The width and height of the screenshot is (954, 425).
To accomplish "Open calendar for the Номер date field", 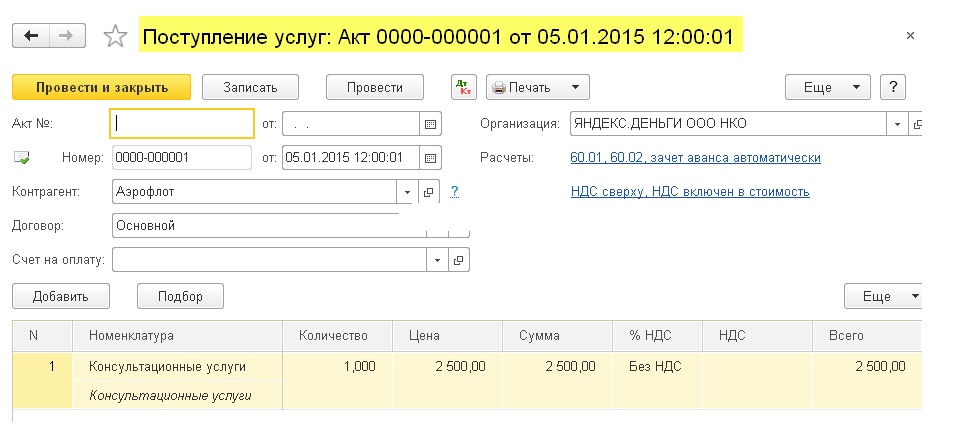I will pyautogui.click(x=430, y=157).
